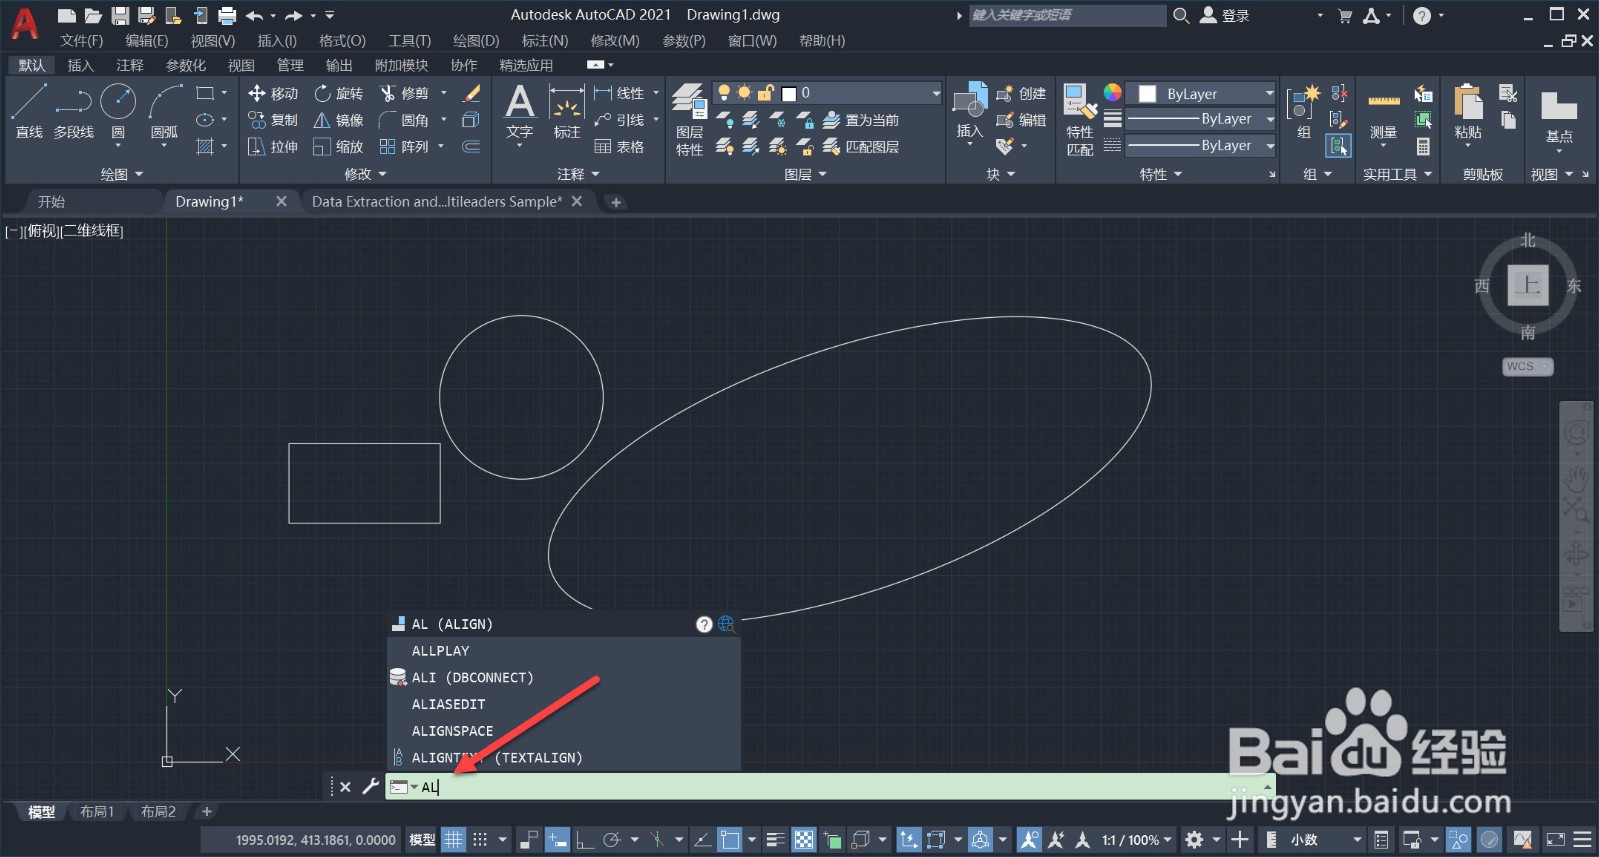Click the Copy (复制) tool
The image size is (1599, 857).
click(x=273, y=120)
